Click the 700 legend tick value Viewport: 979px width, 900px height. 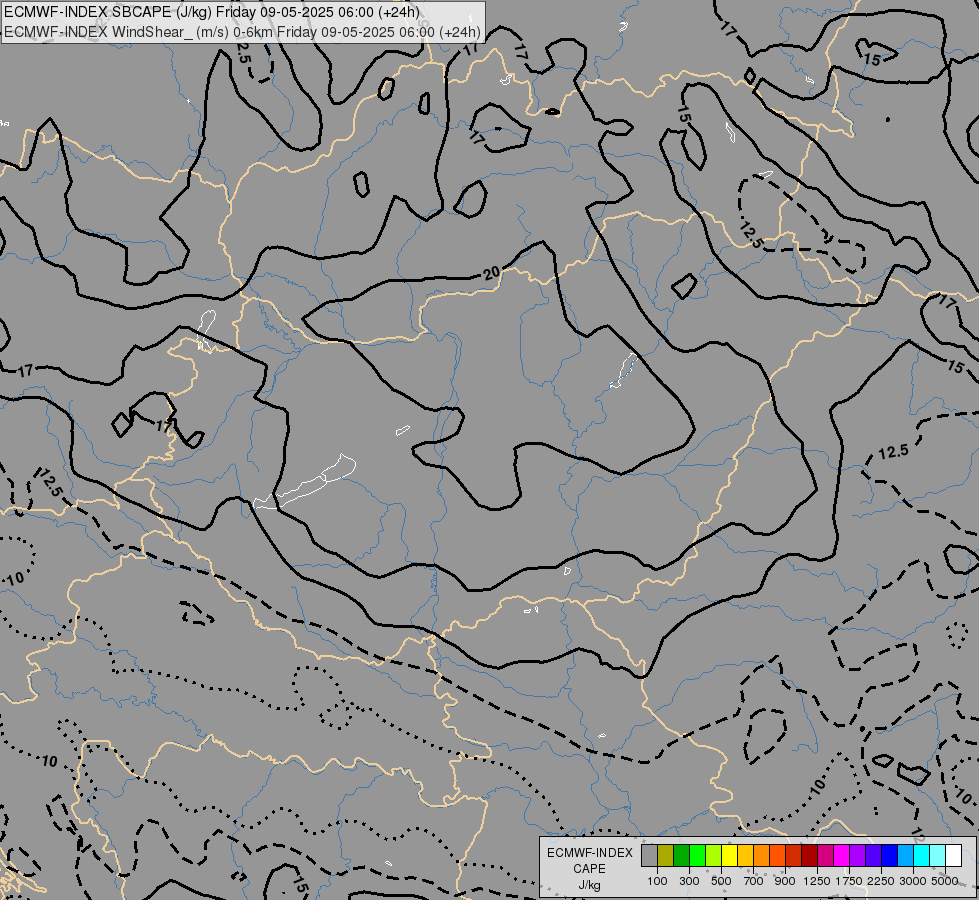coord(754,881)
